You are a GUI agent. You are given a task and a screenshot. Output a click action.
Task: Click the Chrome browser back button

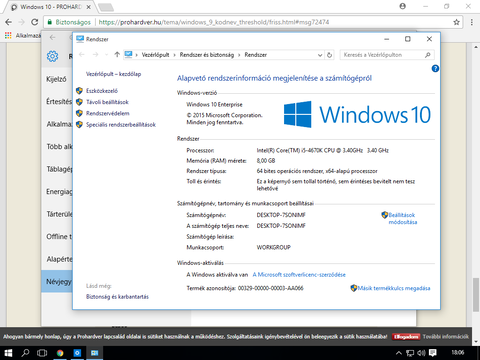[x=9, y=22]
